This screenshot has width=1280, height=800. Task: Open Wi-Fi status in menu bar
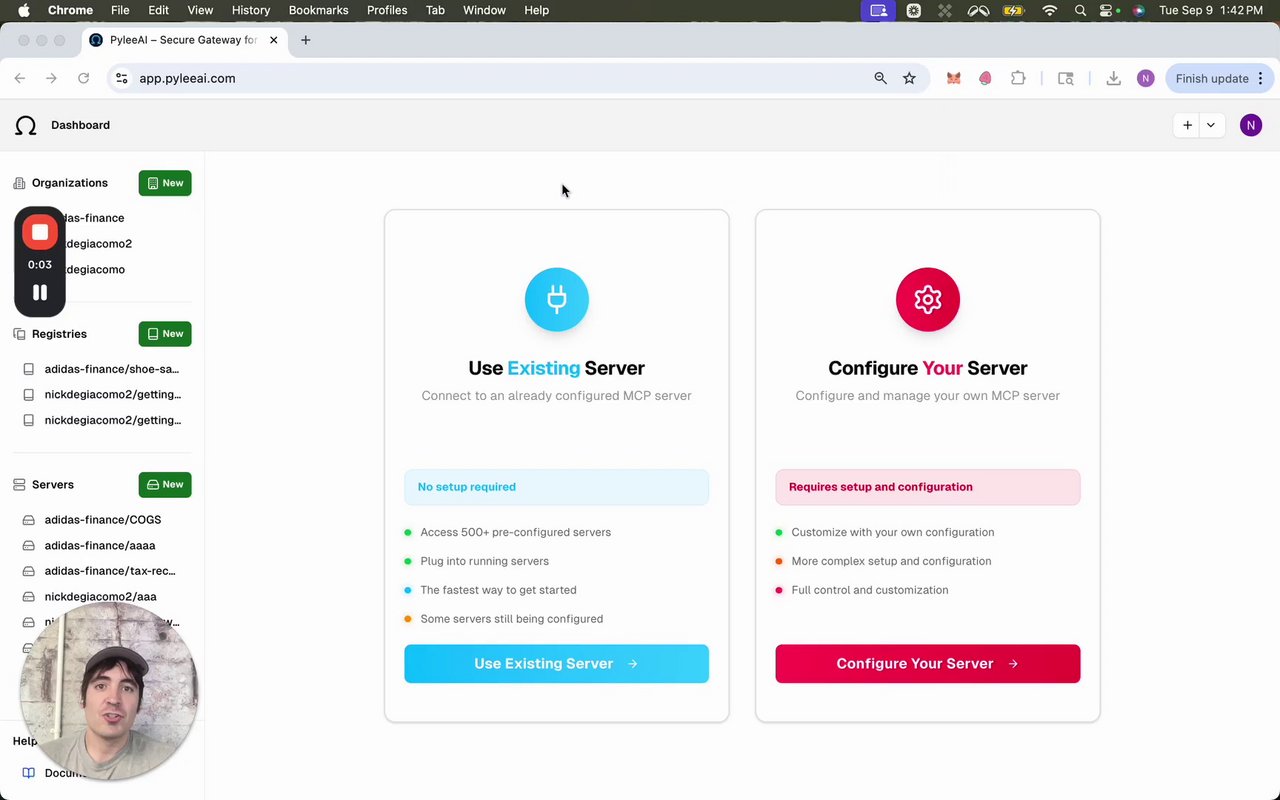point(1049,10)
